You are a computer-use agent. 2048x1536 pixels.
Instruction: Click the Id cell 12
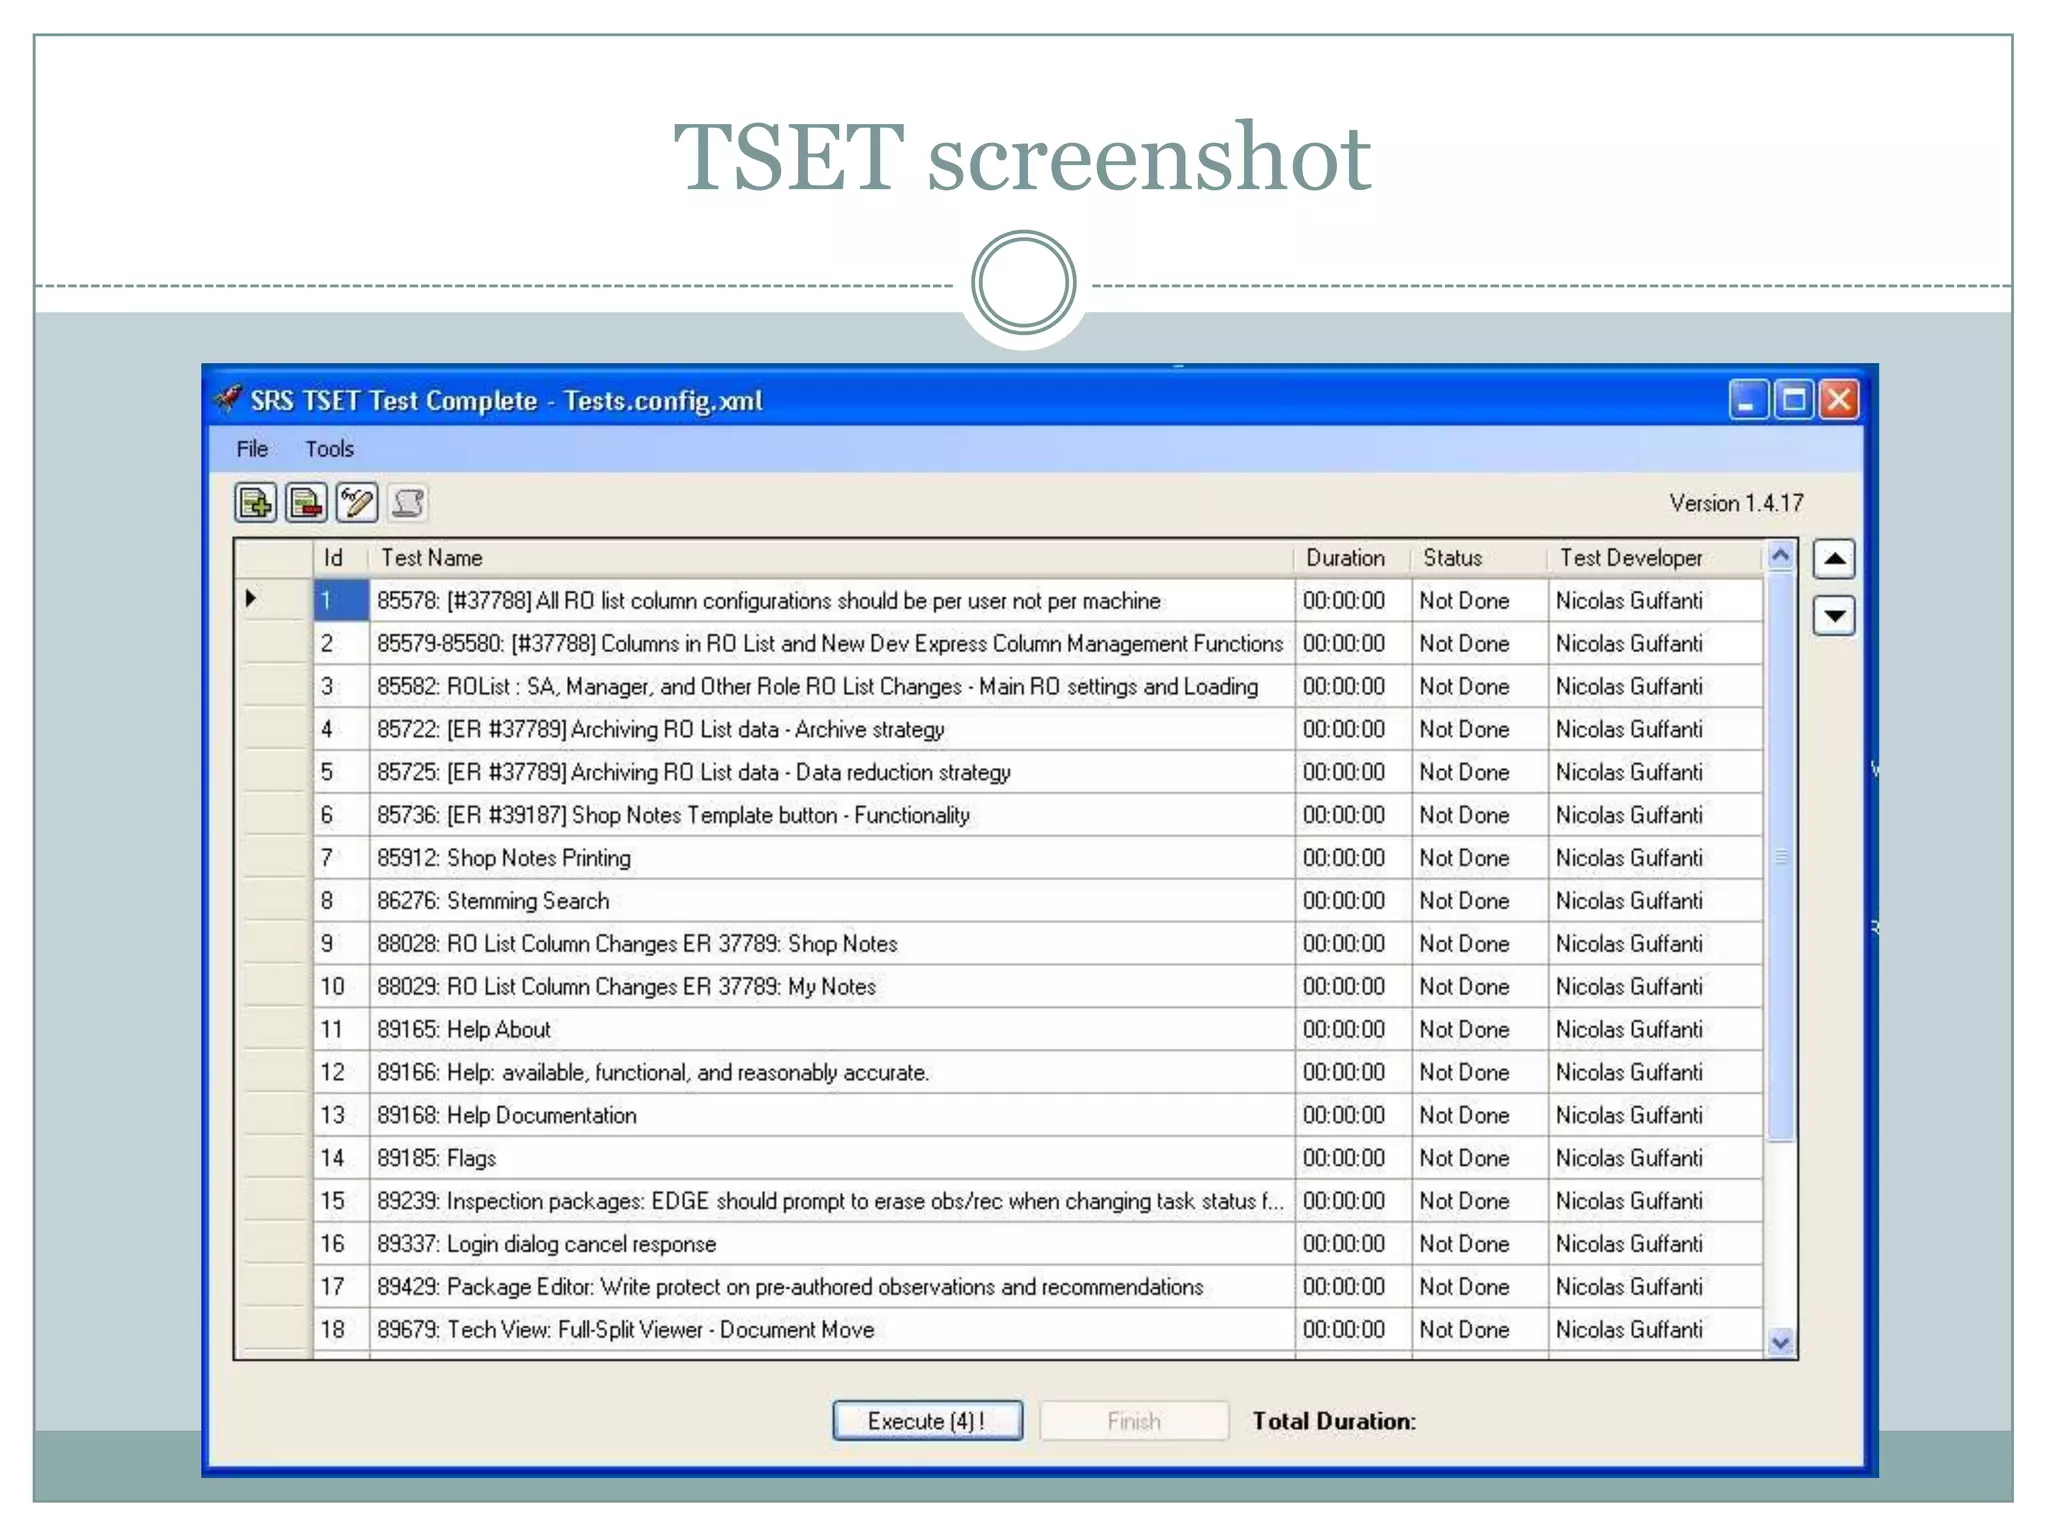tap(341, 1073)
